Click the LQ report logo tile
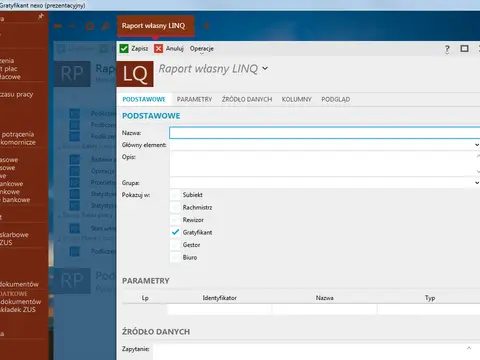Image resolution: width=480 pixels, height=360 pixels. pos(135,74)
